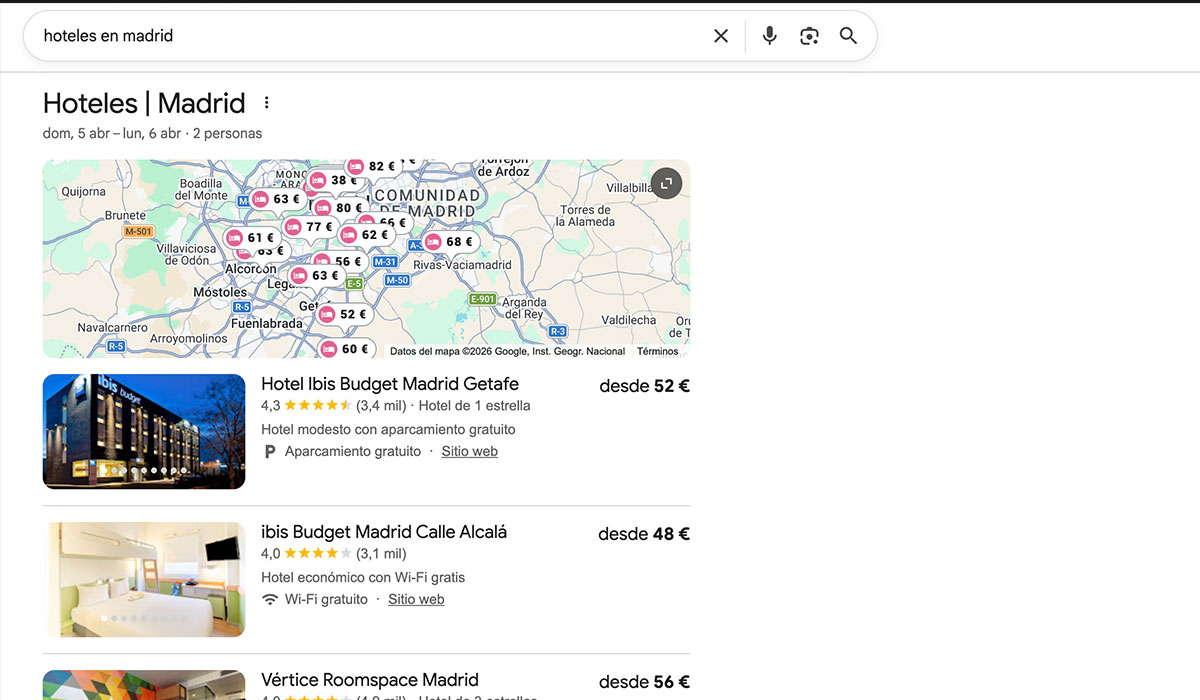1200x700 pixels.
Task: Select the 62 € hotel pin on map
Action: pyautogui.click(x=365, y=235)
